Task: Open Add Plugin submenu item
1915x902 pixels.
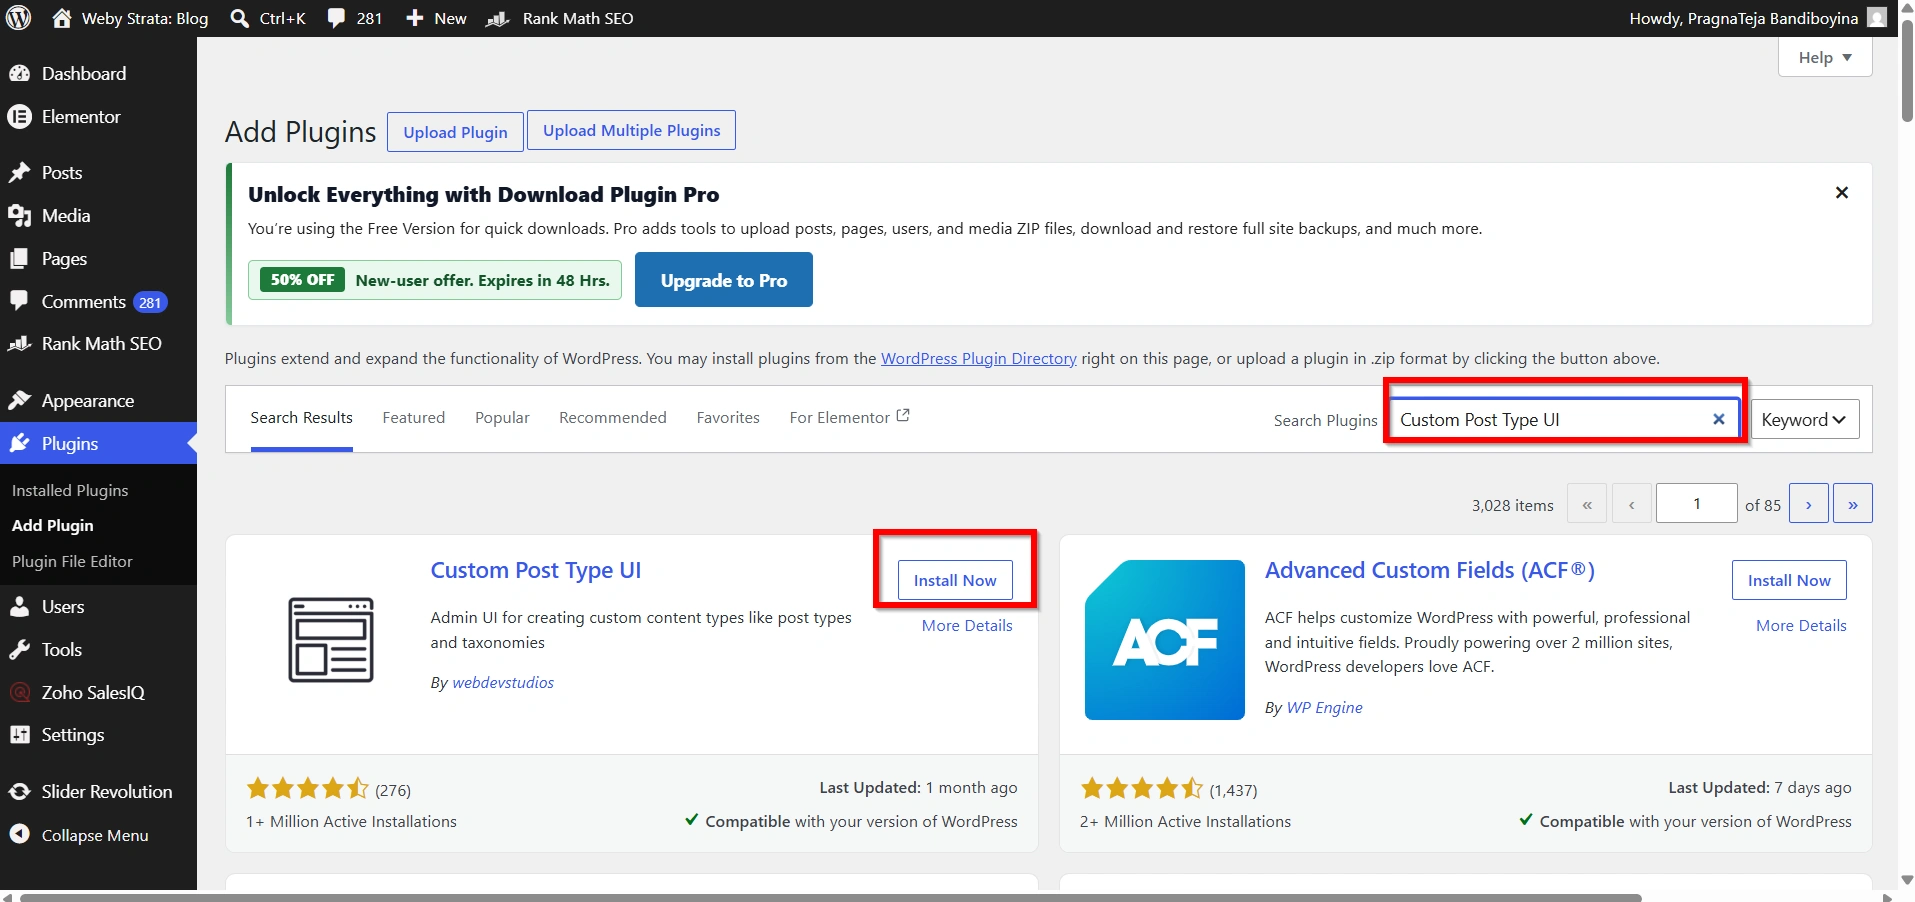Action: (x=53, y=526)
